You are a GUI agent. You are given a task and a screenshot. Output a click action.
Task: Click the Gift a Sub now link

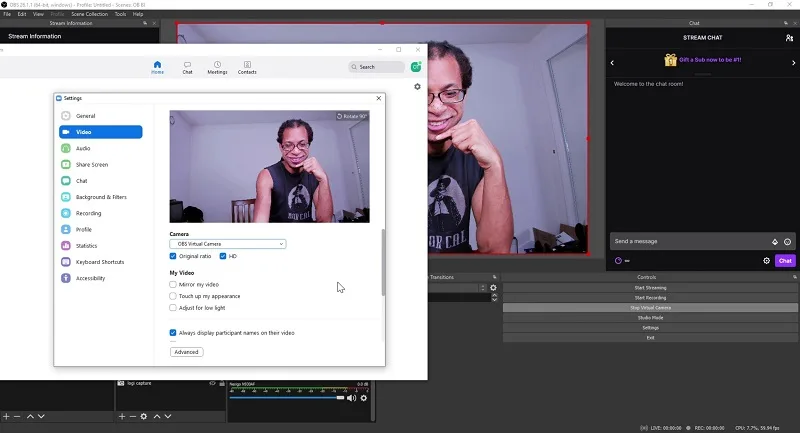click(x=710, y=60)
